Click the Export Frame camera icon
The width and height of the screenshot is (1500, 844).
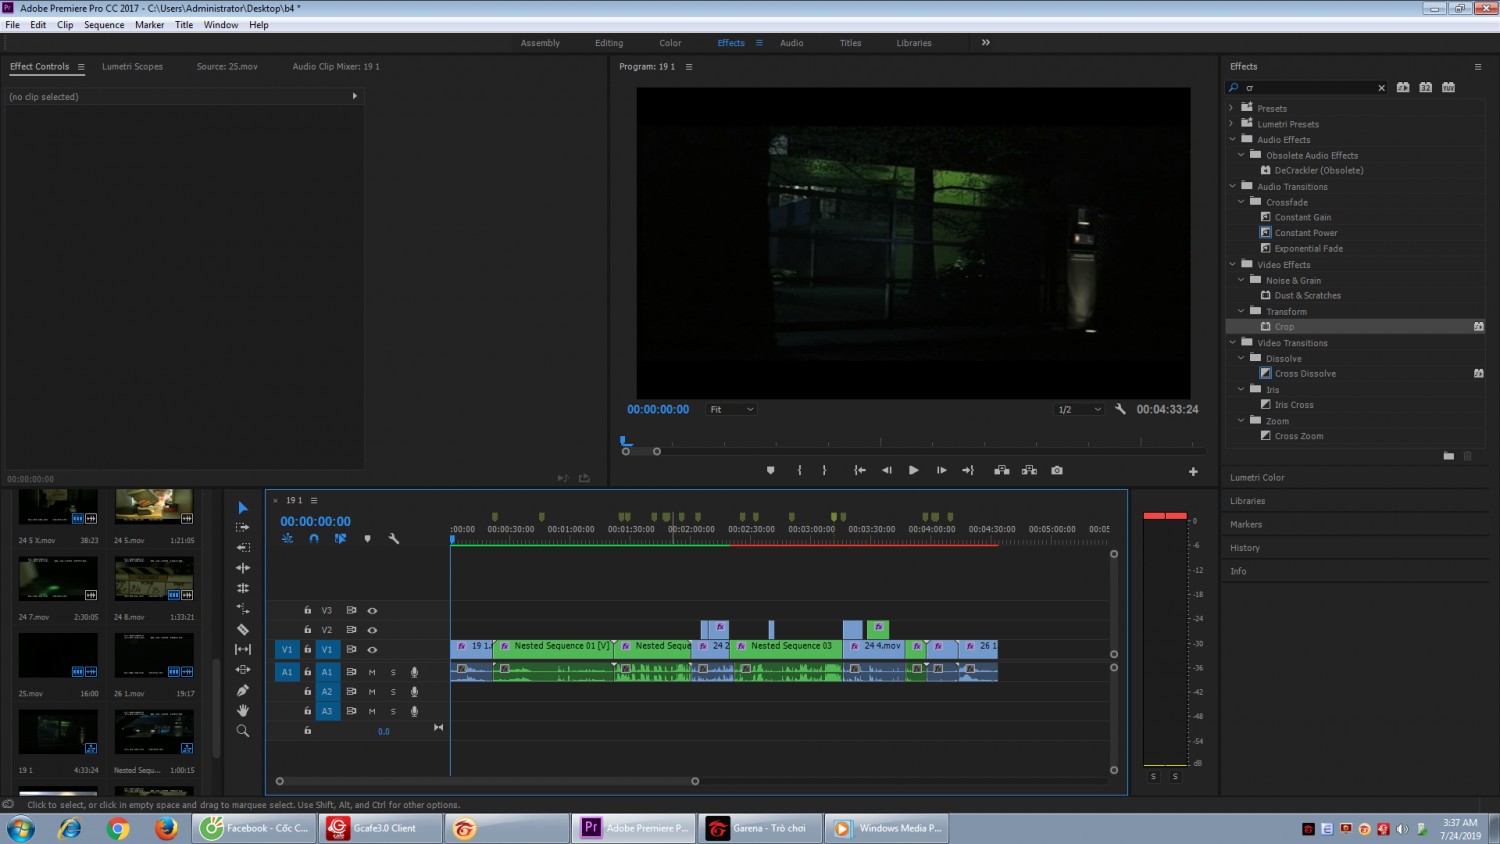tap(1057, 470)
